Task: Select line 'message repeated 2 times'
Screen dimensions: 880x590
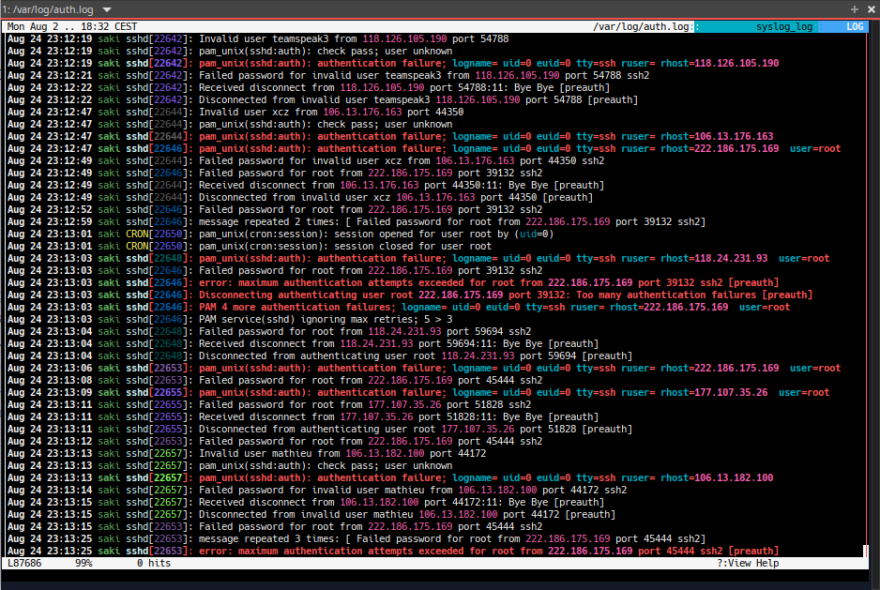Action: click(x=356, y=222)
